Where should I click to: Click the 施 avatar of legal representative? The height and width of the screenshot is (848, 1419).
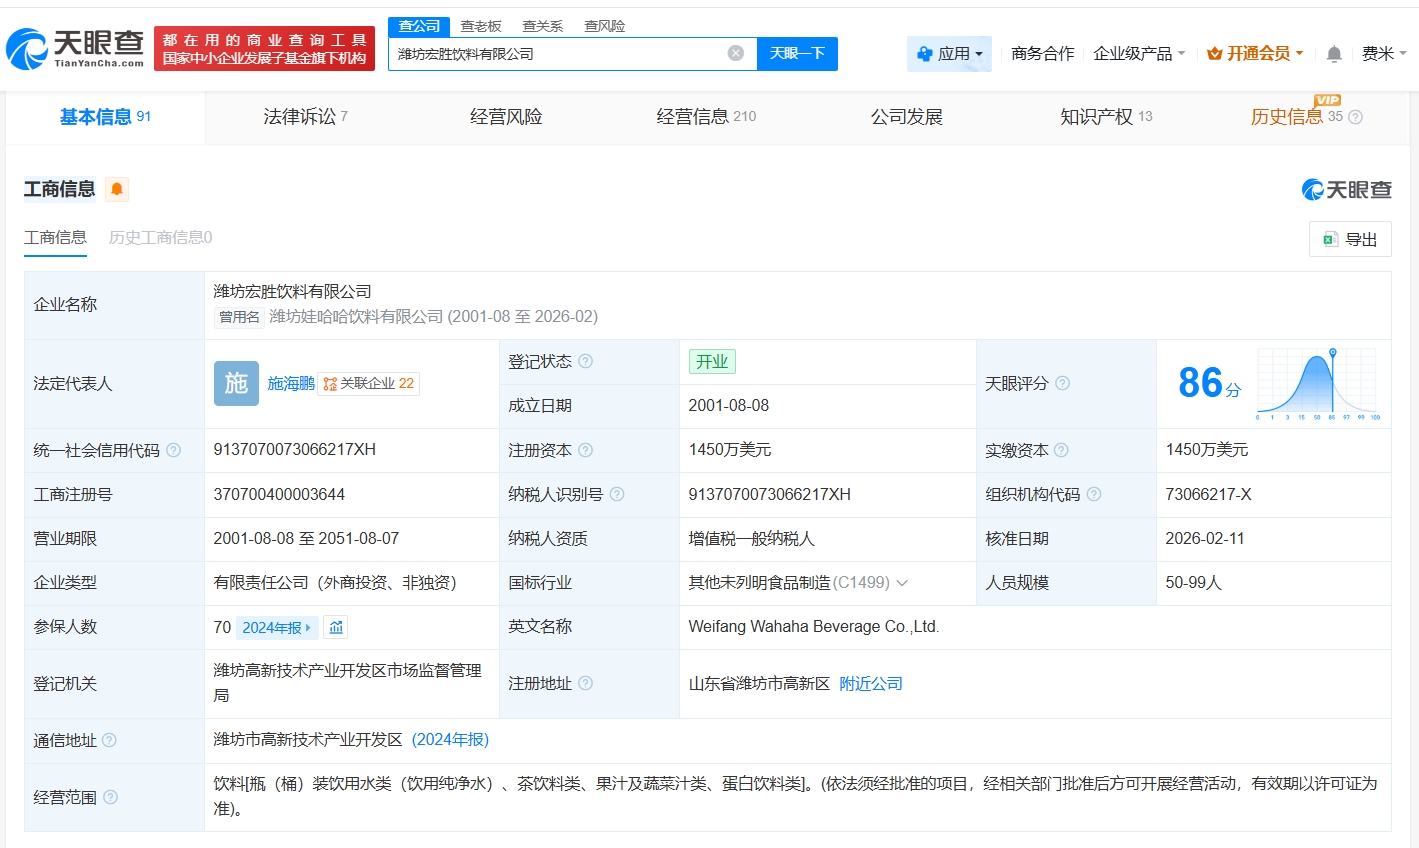236,383
